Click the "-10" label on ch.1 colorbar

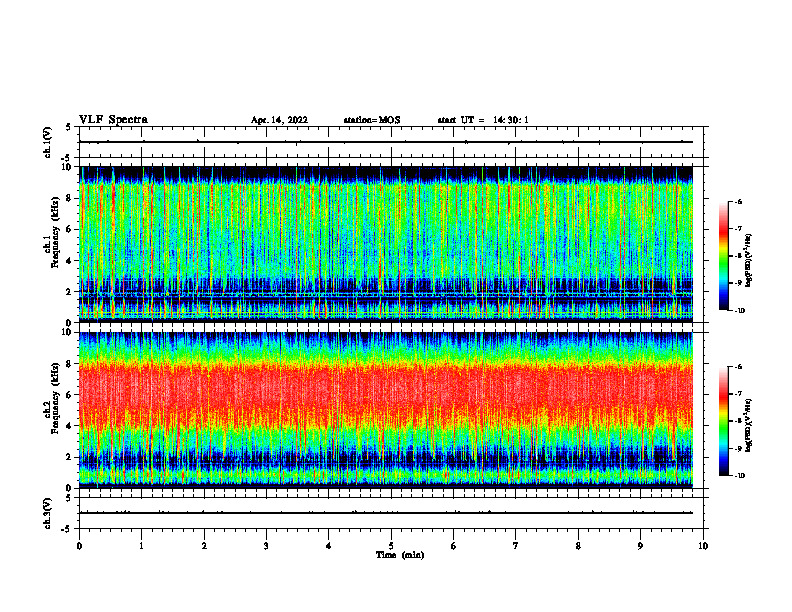pos(739,311)
